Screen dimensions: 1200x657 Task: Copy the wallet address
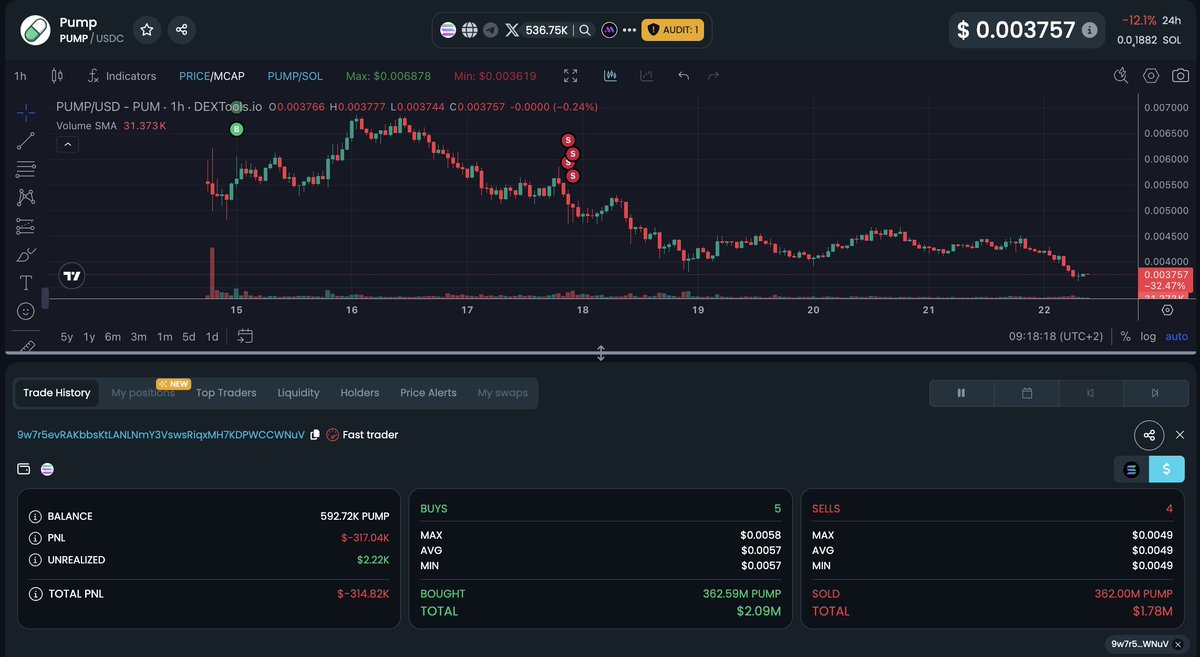pyautogui.click(x=315, y=435)
